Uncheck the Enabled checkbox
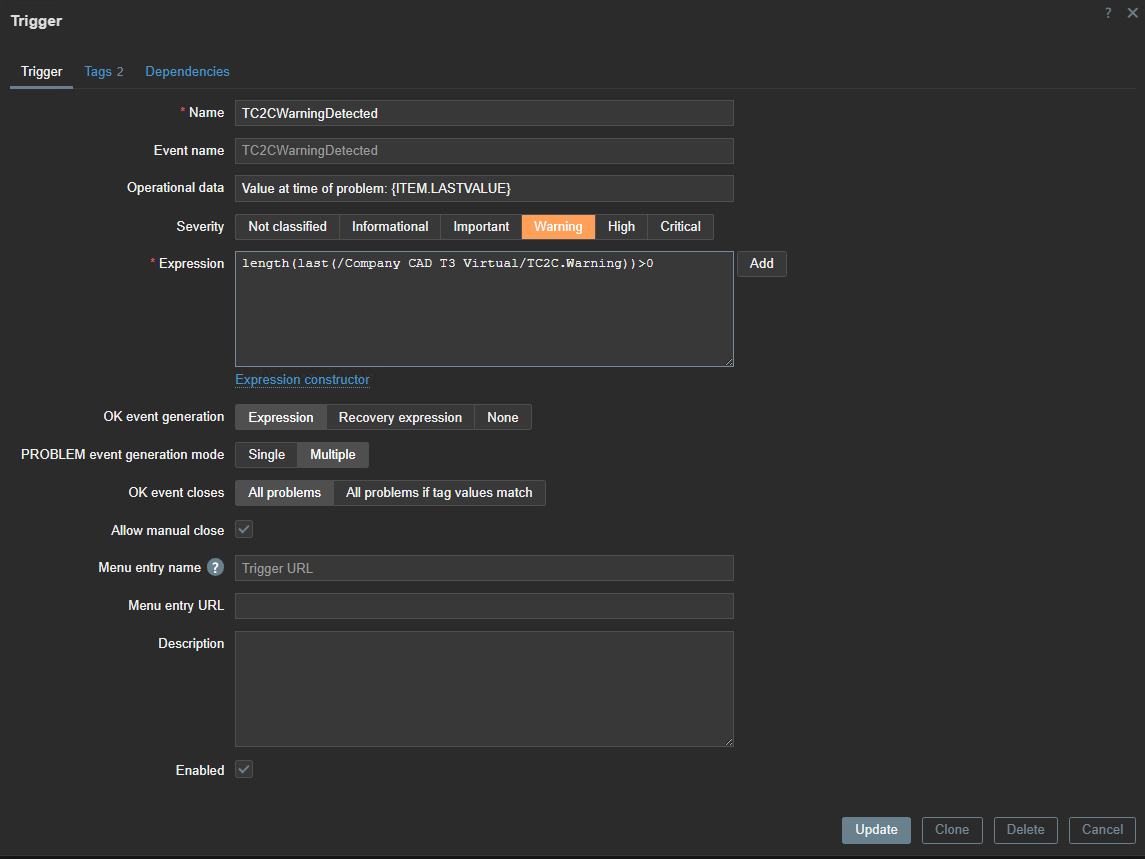Screen dimensions: 1145x859 tap(244, 769)
